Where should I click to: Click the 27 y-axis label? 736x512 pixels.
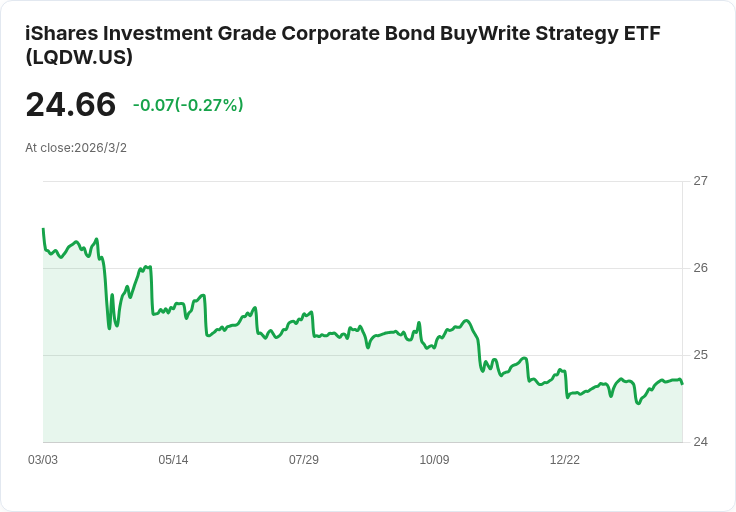700,181
